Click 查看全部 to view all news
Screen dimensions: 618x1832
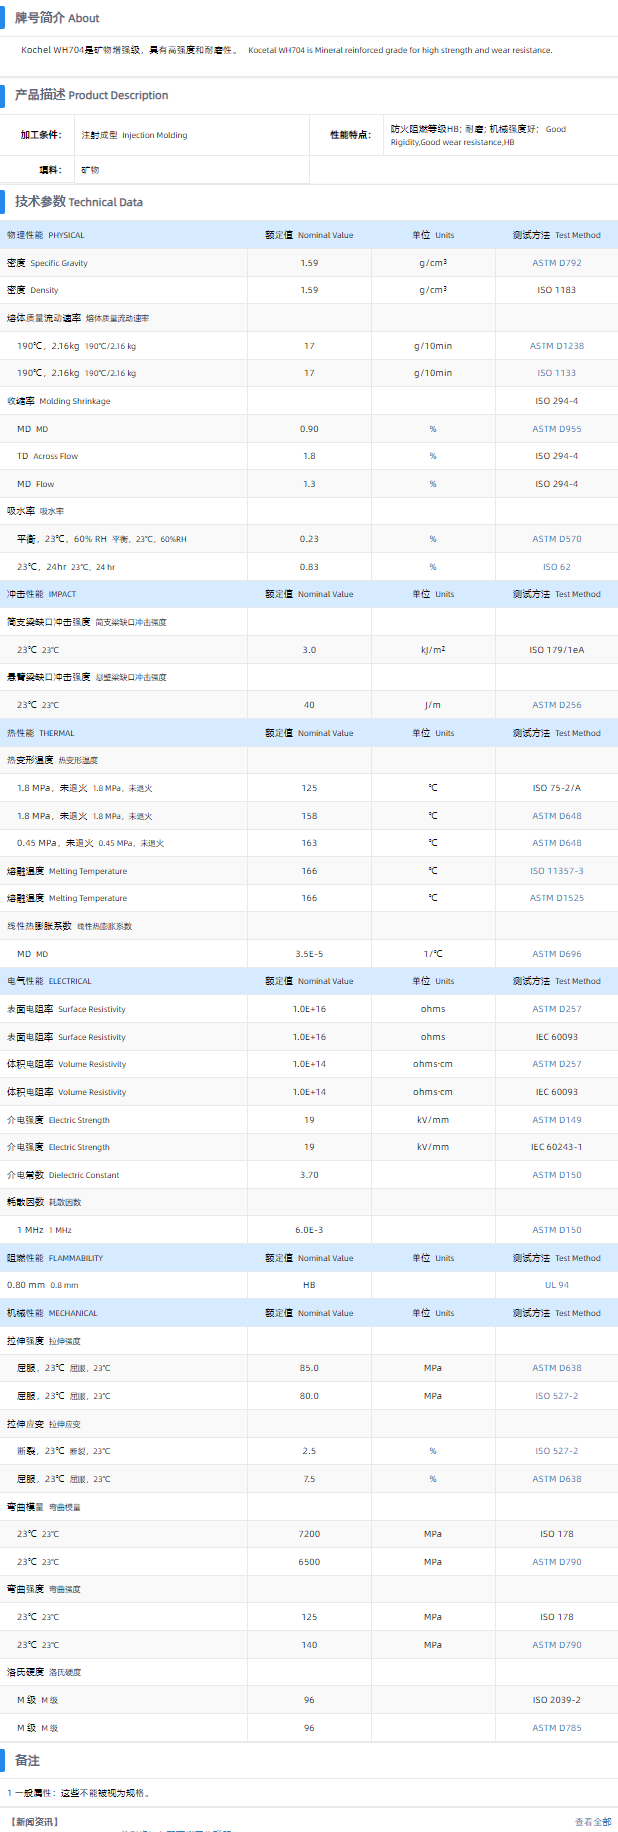(x=592, y=1822)
